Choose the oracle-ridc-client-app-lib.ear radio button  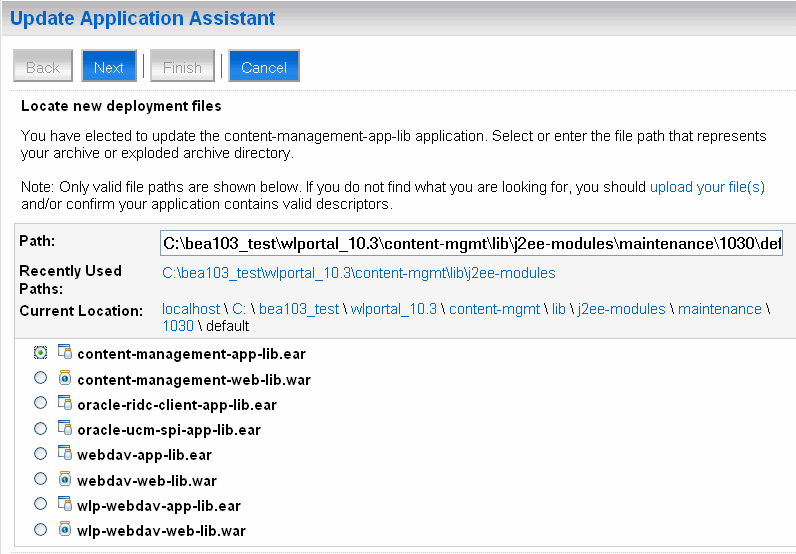[x=40, y=403]
